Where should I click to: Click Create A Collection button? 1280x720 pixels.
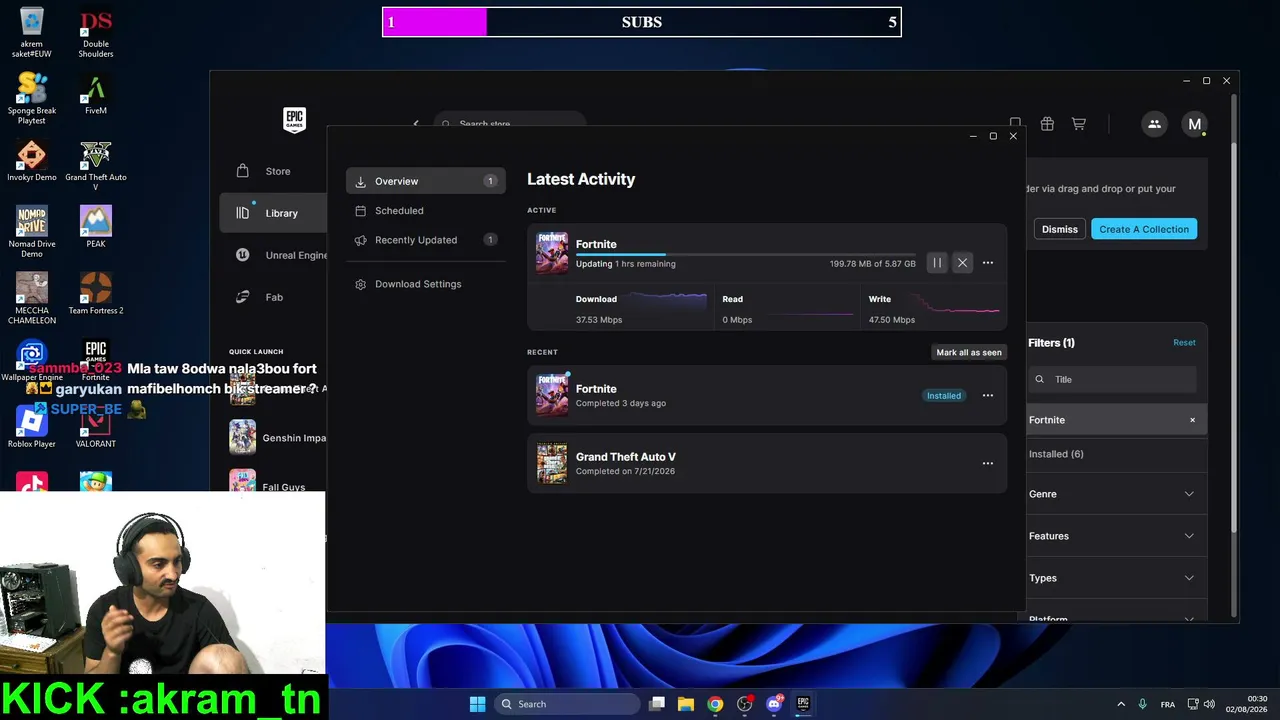click(1144, 229)
